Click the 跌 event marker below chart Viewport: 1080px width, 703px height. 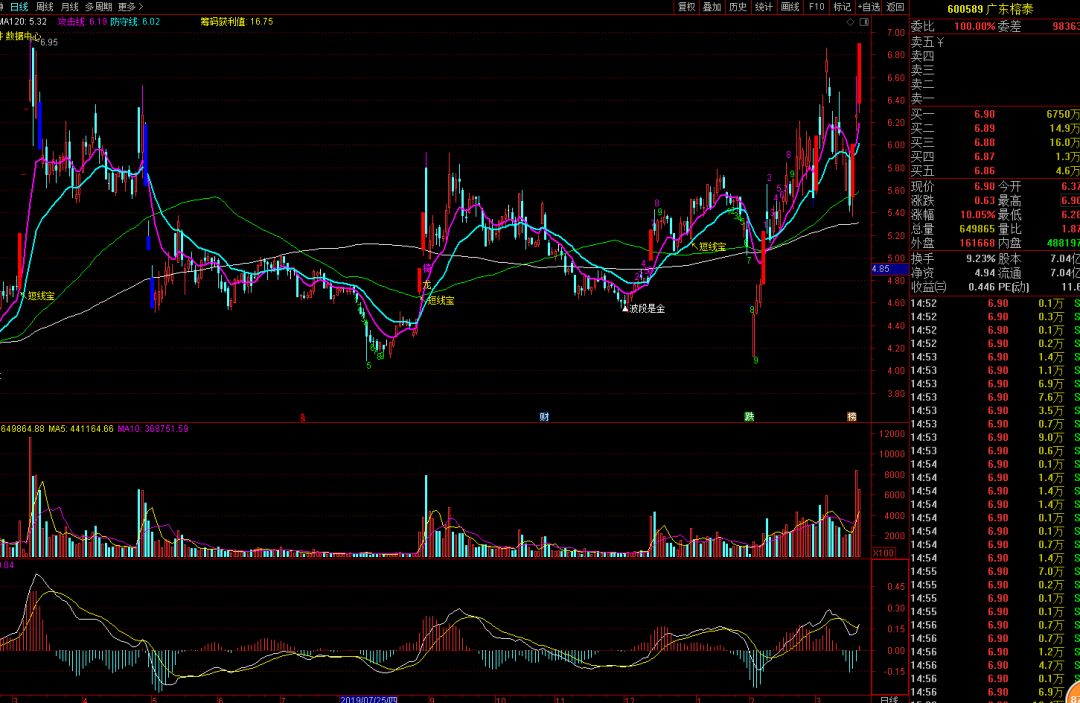[748, 415]
